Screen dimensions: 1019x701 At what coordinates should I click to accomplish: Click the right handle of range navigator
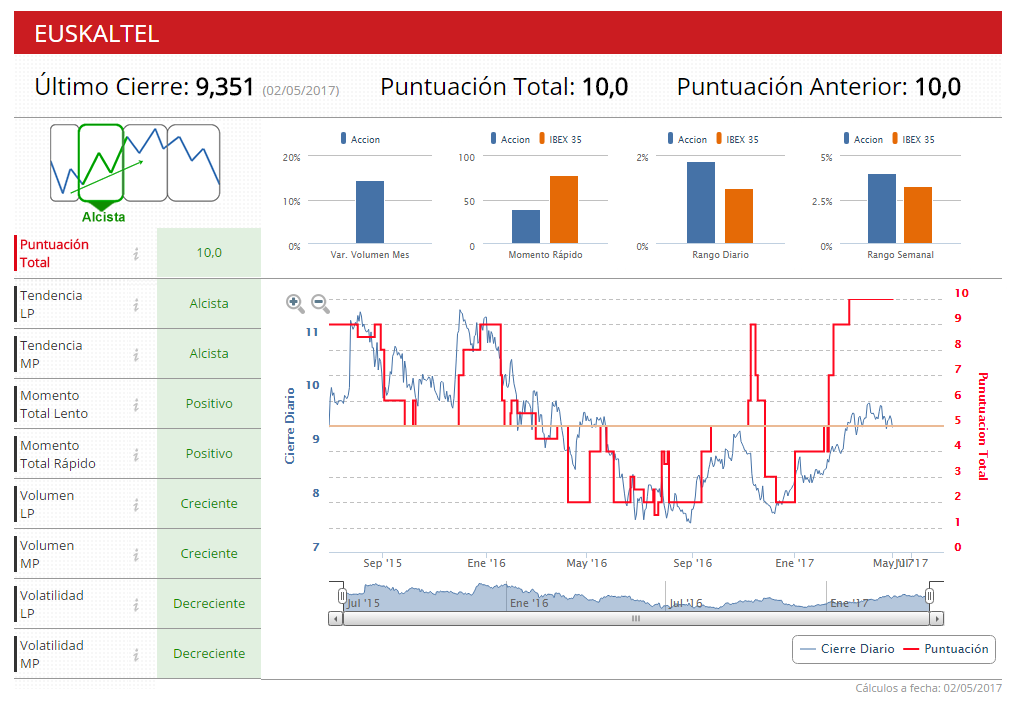coord(929,596)
